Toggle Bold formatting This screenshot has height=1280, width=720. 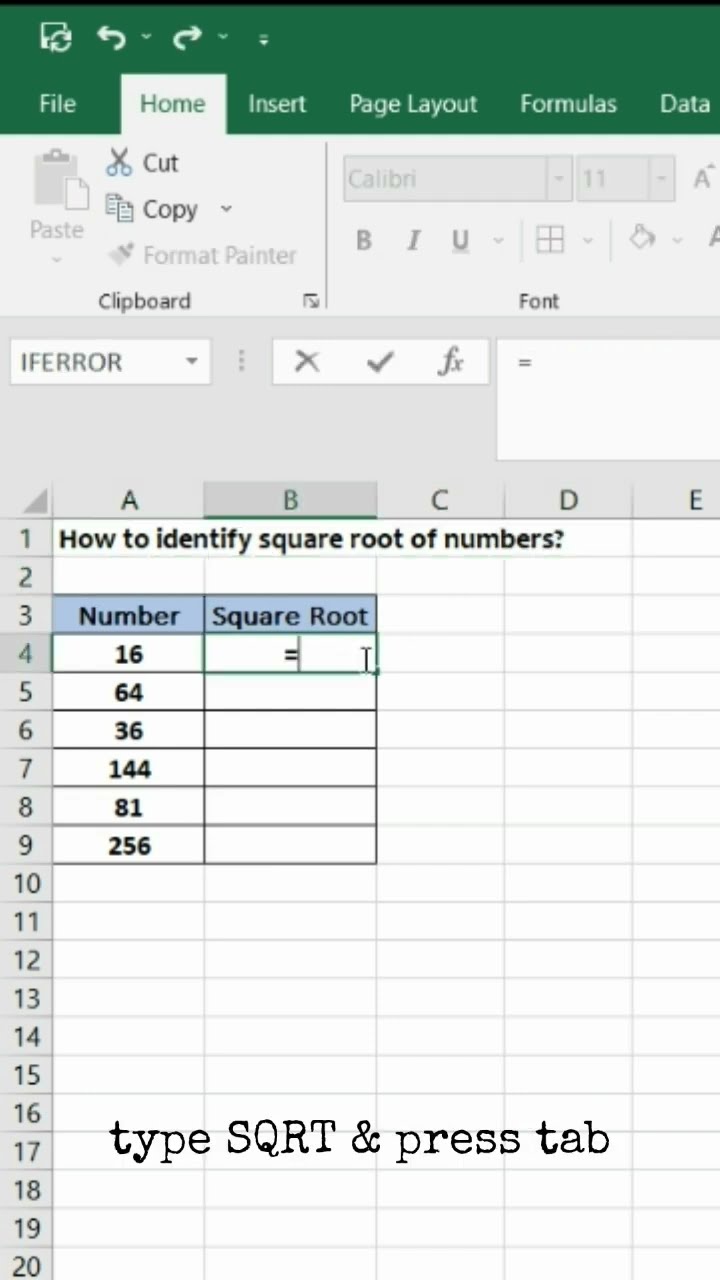364,240
